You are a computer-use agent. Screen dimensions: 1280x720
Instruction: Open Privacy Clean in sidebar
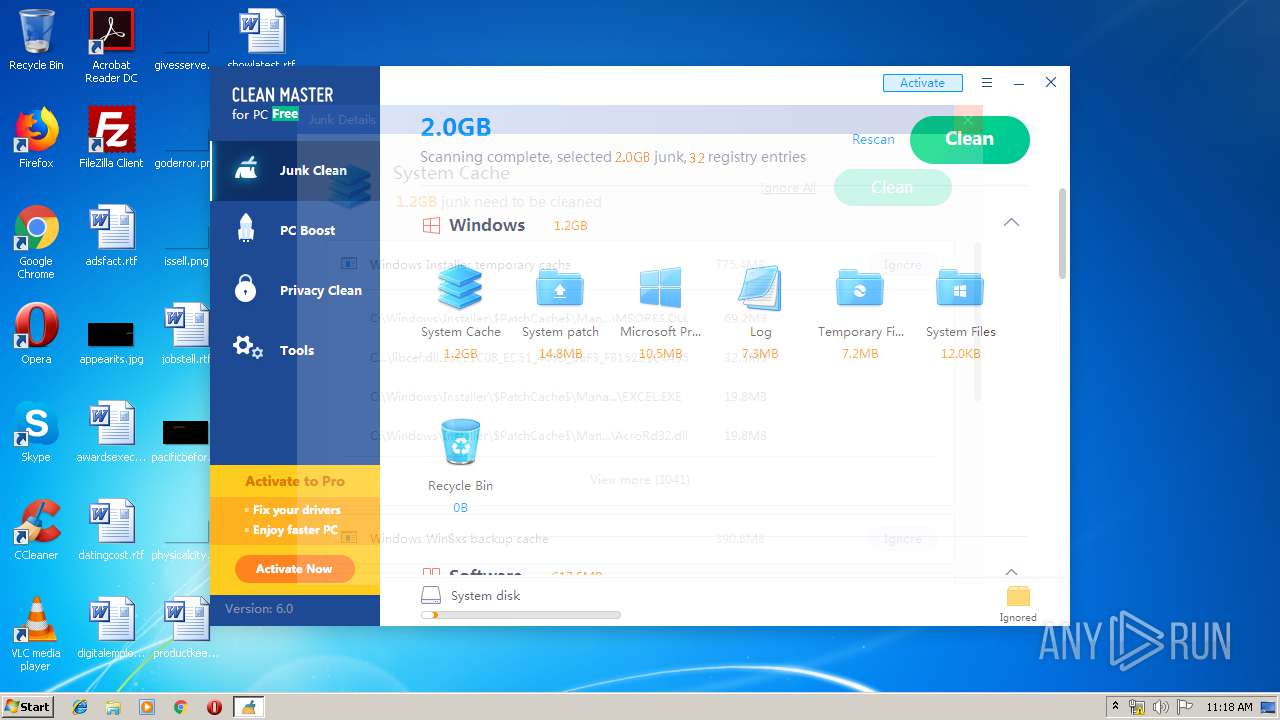coord(295,290)
